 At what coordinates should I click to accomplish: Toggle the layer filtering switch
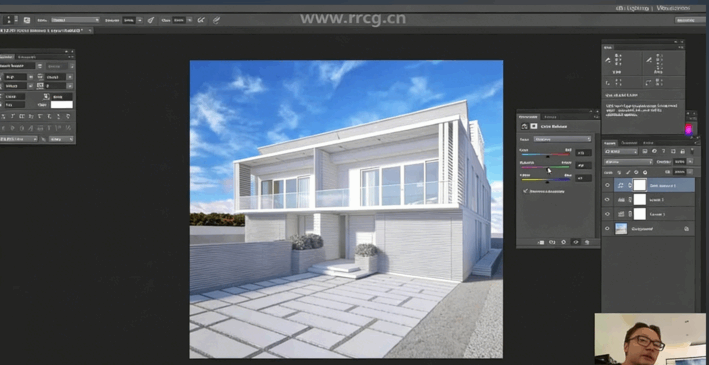[692, 151]
